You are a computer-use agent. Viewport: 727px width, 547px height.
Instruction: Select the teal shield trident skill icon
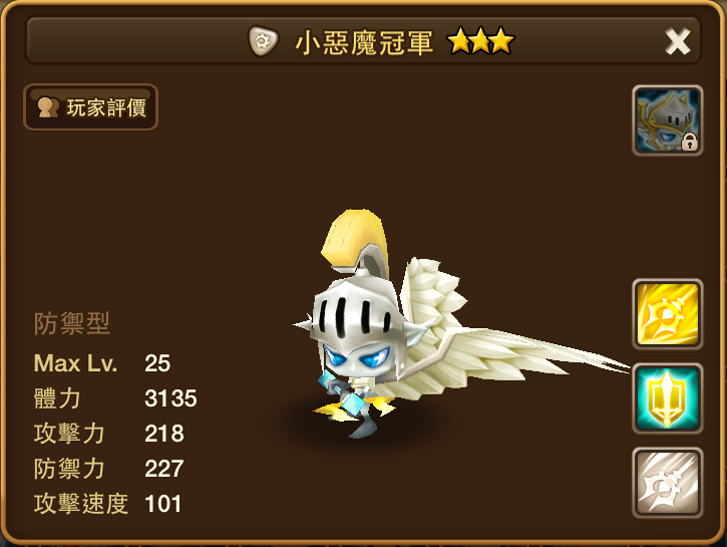(667, 399)
